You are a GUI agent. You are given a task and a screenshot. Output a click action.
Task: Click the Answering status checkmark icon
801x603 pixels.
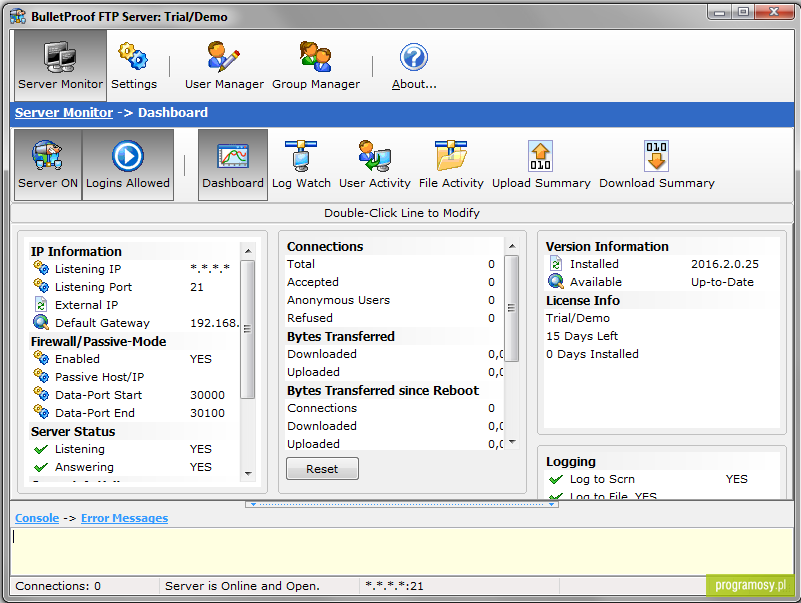click(x=41, y=467)
